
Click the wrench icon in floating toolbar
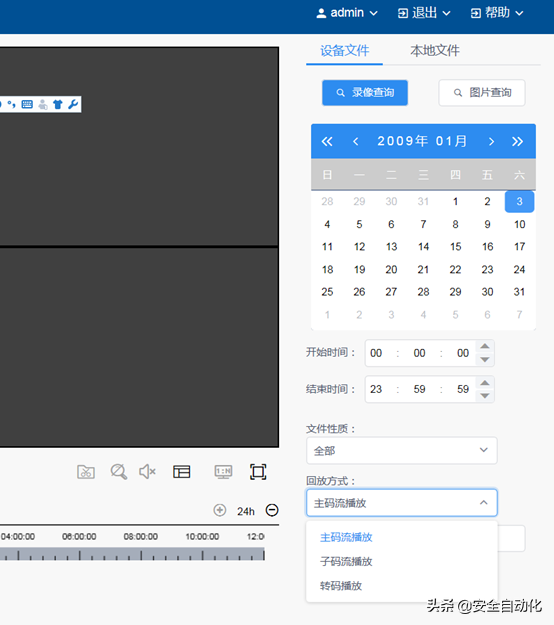click(x=73, y=104)
